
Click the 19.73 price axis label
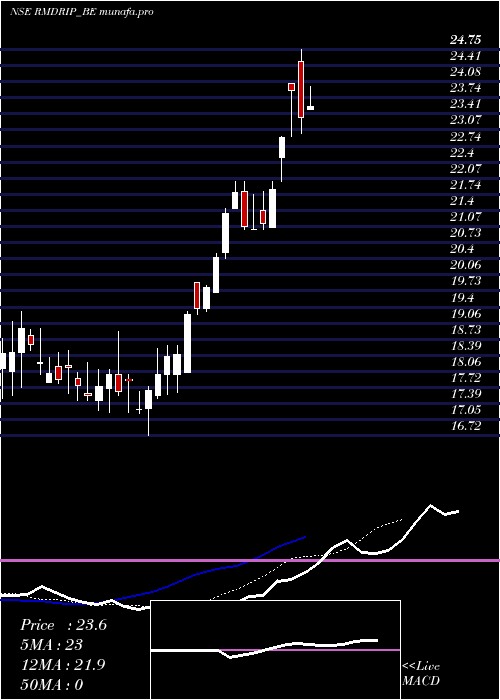pos(466,281)
